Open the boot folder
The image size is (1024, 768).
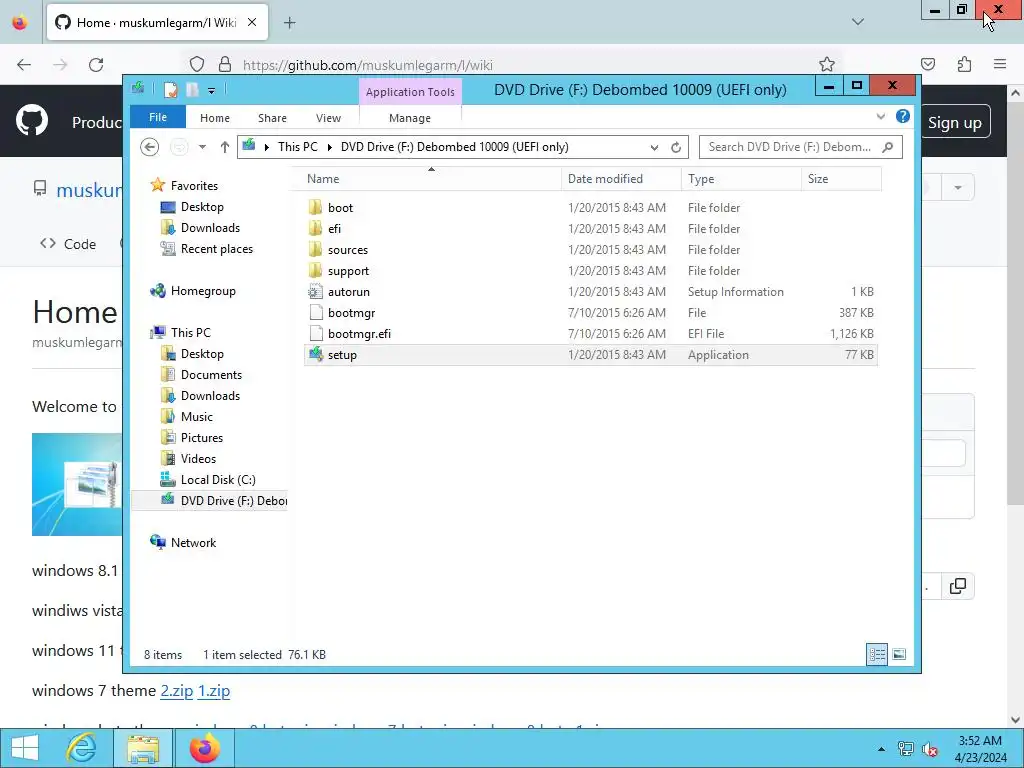340,208
